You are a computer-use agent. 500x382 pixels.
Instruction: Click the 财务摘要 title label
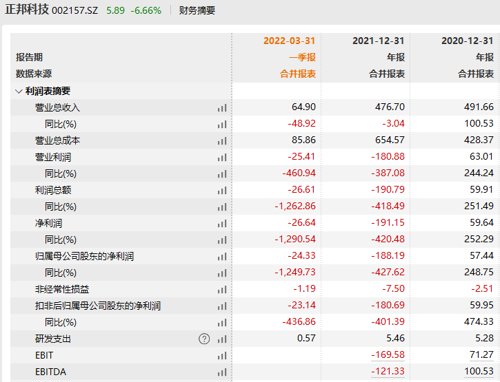tap(197, 10)
